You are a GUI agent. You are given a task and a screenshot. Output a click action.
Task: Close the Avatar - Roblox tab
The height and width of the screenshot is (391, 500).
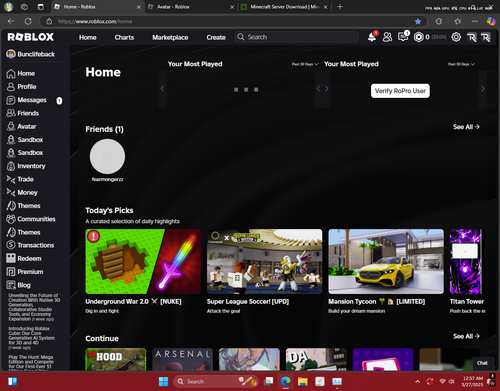pyautogui.click(x=232, y=7)
